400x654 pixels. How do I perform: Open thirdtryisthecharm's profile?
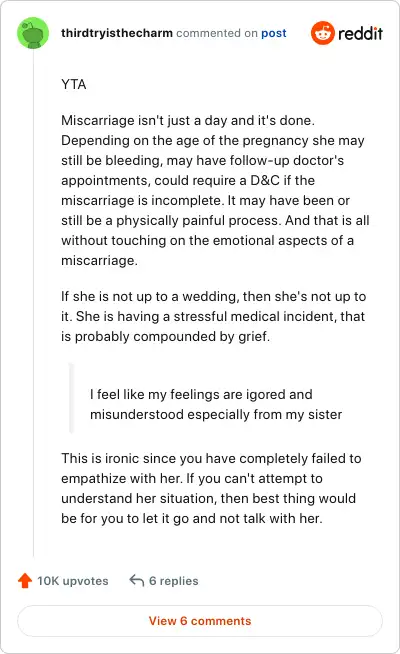pyautogui.click(x=117, y=33)
